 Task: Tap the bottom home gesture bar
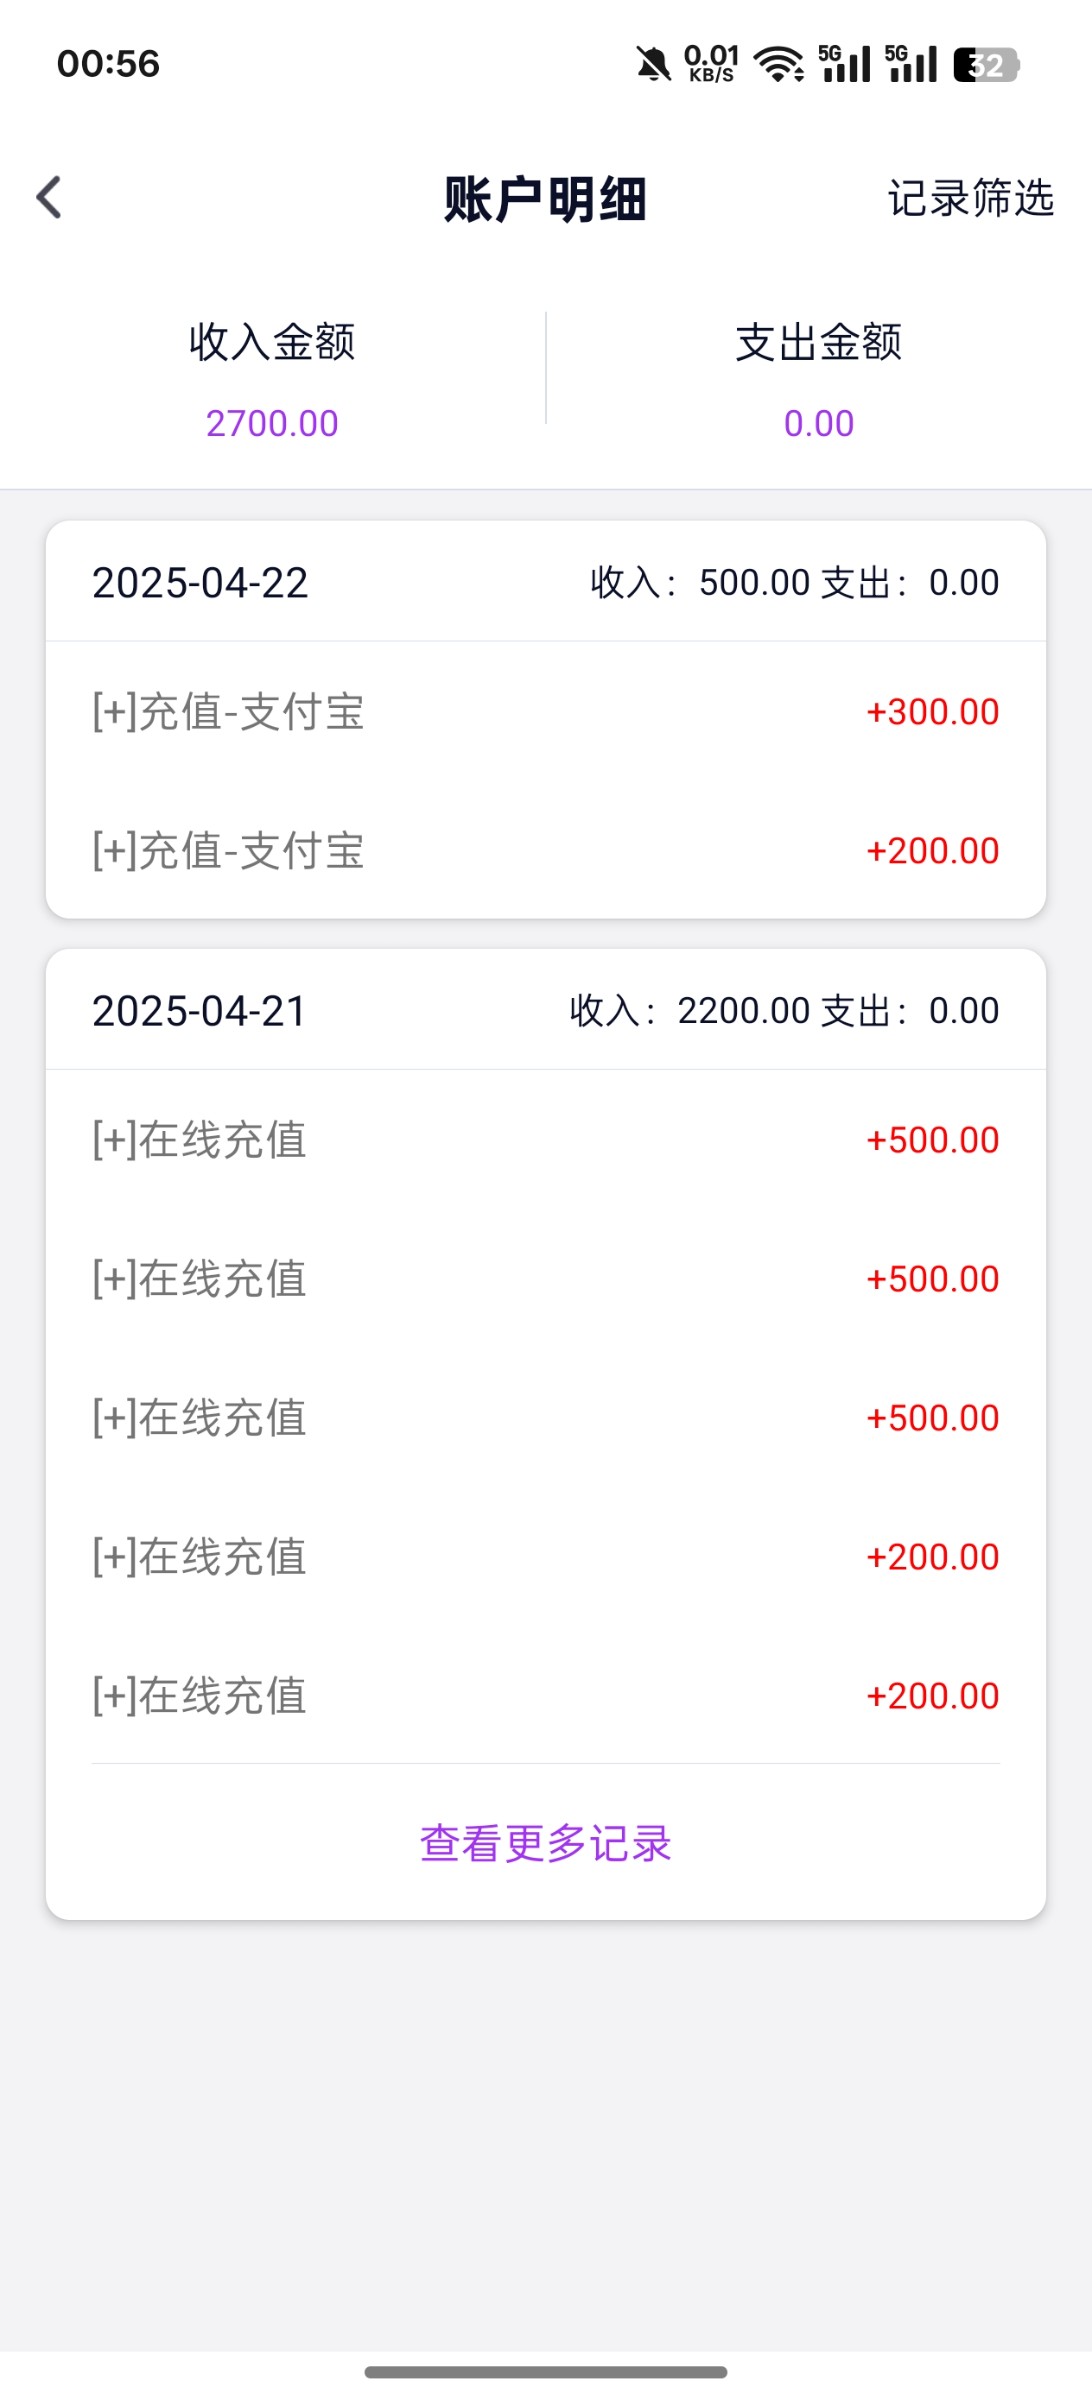tap(546, 2371)
